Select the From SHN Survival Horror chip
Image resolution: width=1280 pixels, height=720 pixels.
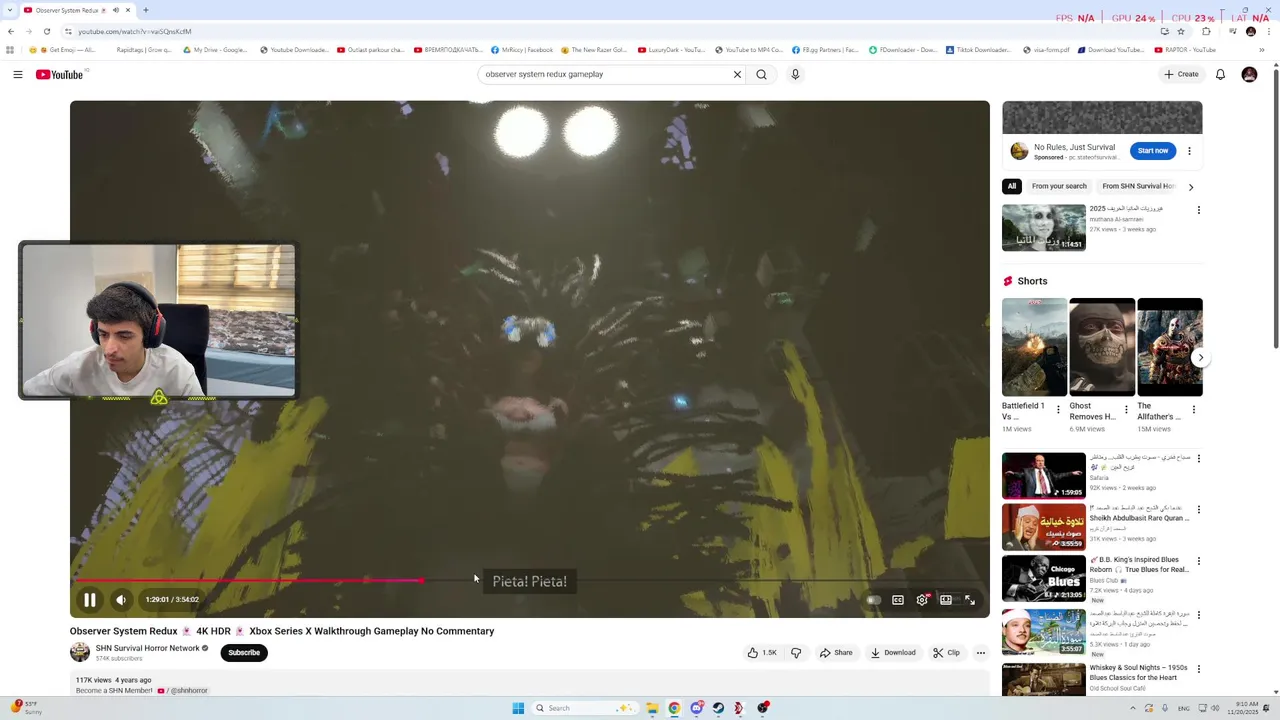[1138, 186]
